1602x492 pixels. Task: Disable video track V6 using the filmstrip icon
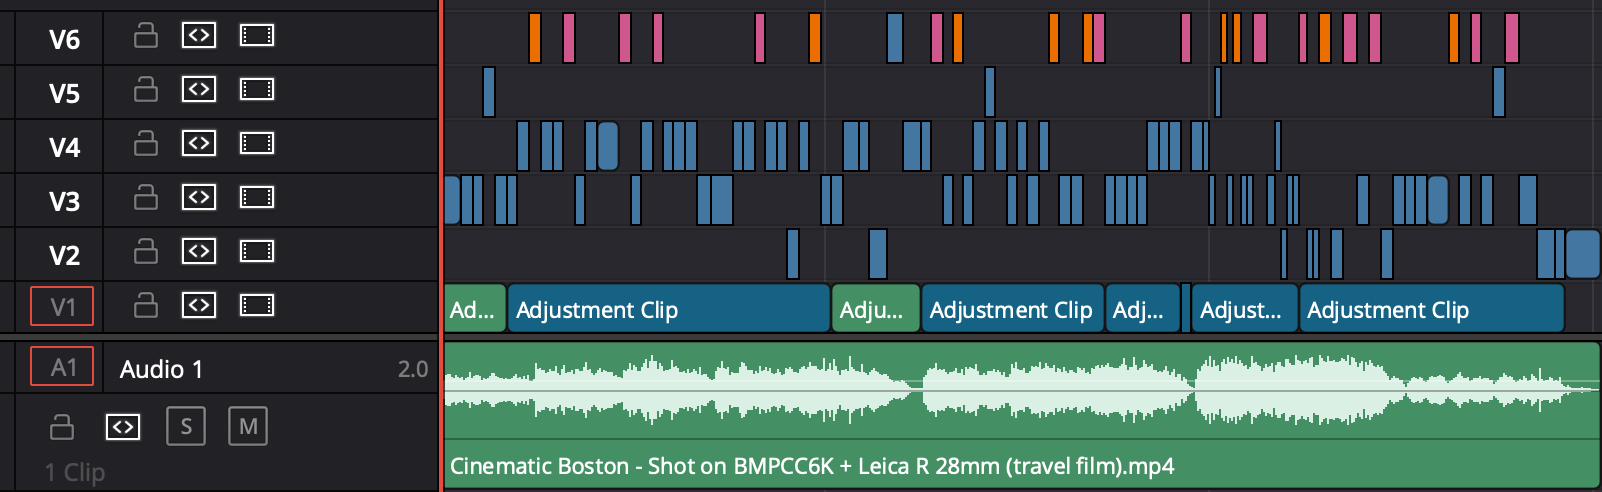coord(257,36)
